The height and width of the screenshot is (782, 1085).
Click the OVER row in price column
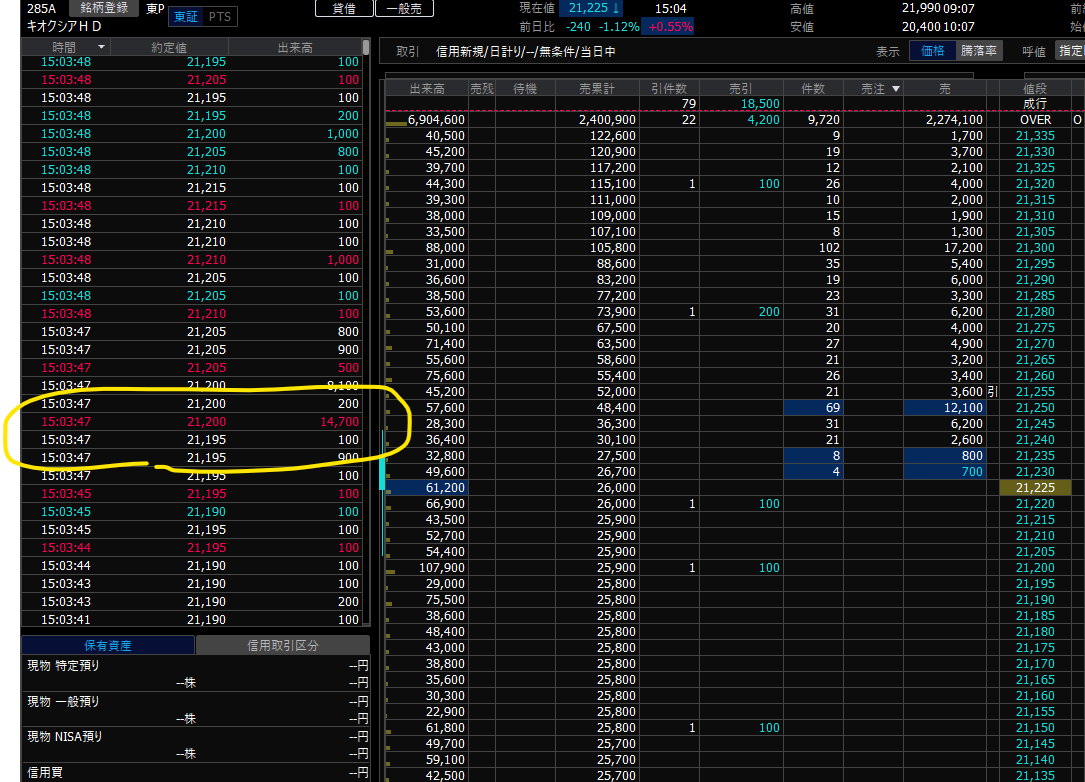[1035, 120]
